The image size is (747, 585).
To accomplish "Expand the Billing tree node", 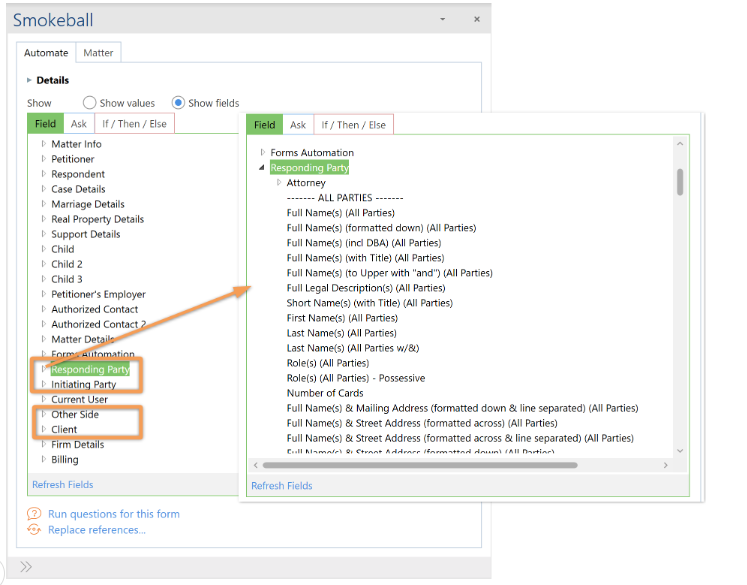I will [x=43, y=459].
